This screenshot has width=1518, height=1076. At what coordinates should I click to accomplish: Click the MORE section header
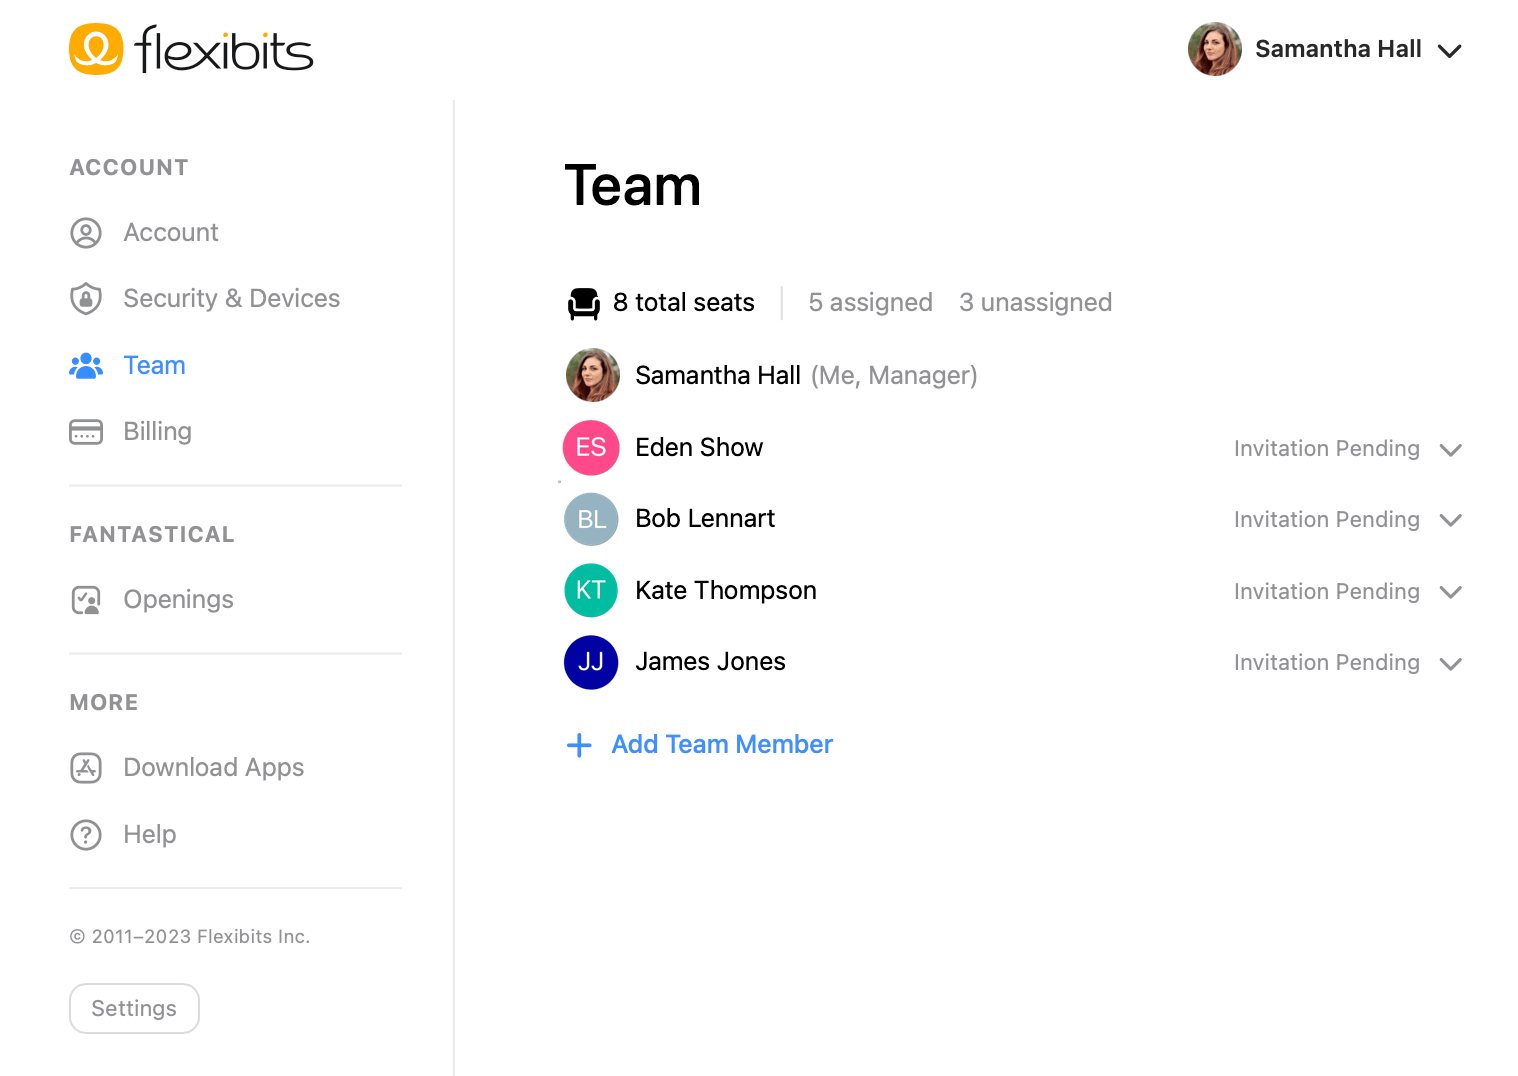coord(104,703)
